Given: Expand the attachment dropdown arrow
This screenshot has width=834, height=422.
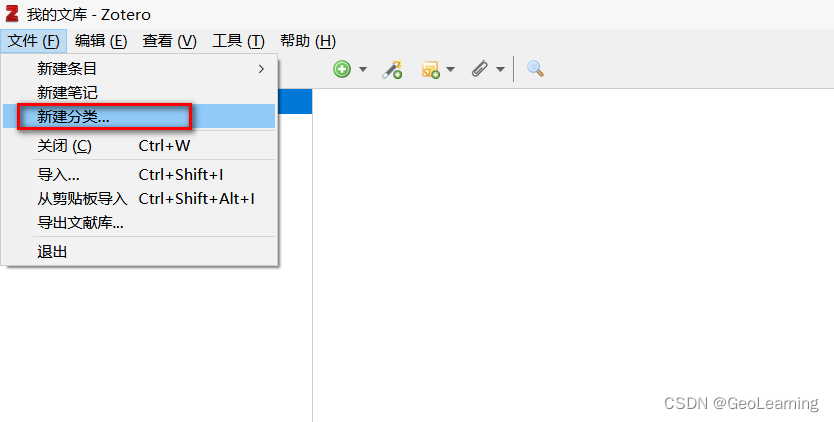Looking at the screenshot, I should [500, 69].
